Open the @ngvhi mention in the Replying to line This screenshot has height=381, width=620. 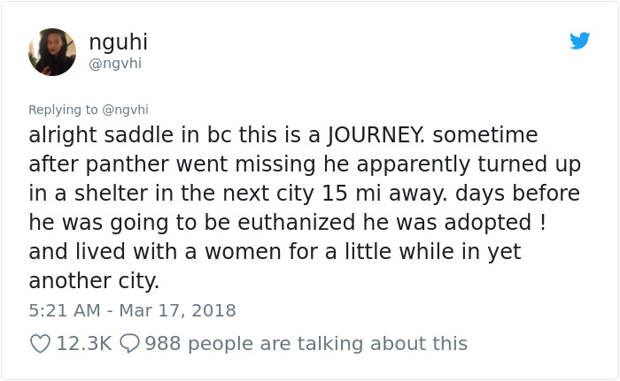(125, 109)
